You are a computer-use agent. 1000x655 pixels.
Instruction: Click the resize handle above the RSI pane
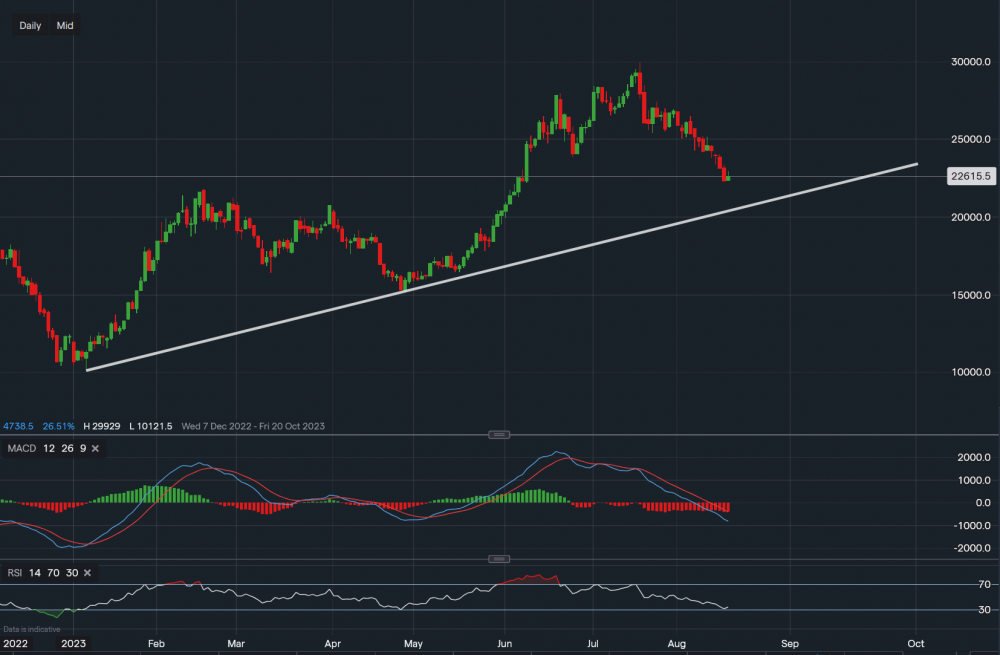point(499,559)
